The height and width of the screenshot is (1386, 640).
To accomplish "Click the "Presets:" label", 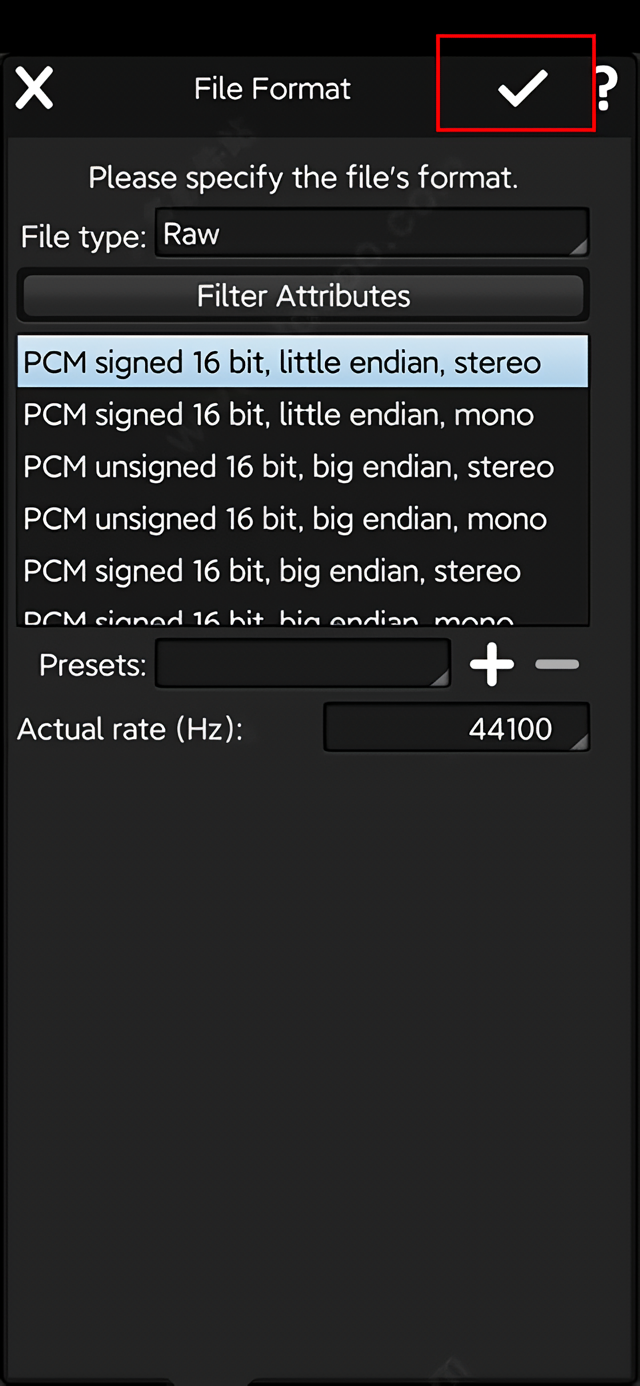I will pyautogui.click(x=92, y=665).
